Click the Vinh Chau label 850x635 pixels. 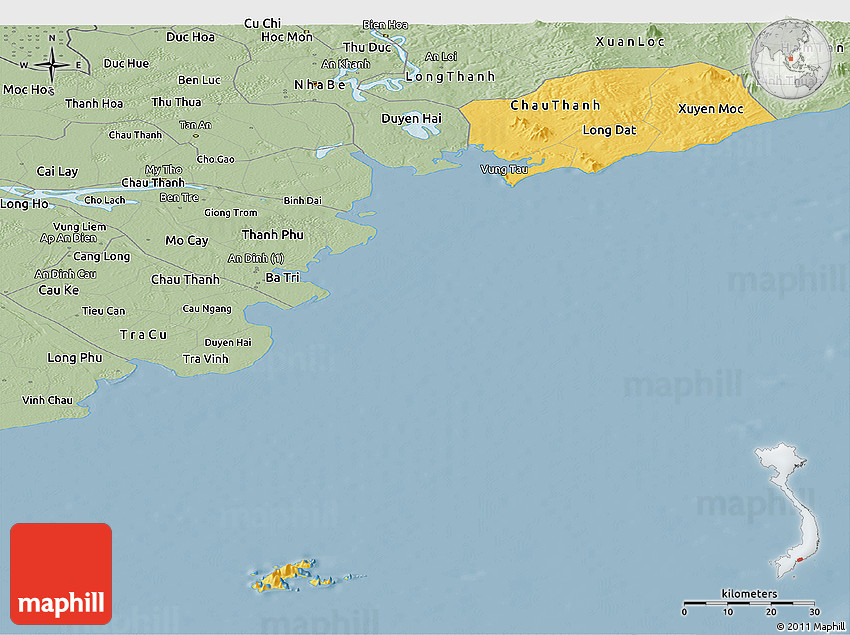(x=47, y=400)
